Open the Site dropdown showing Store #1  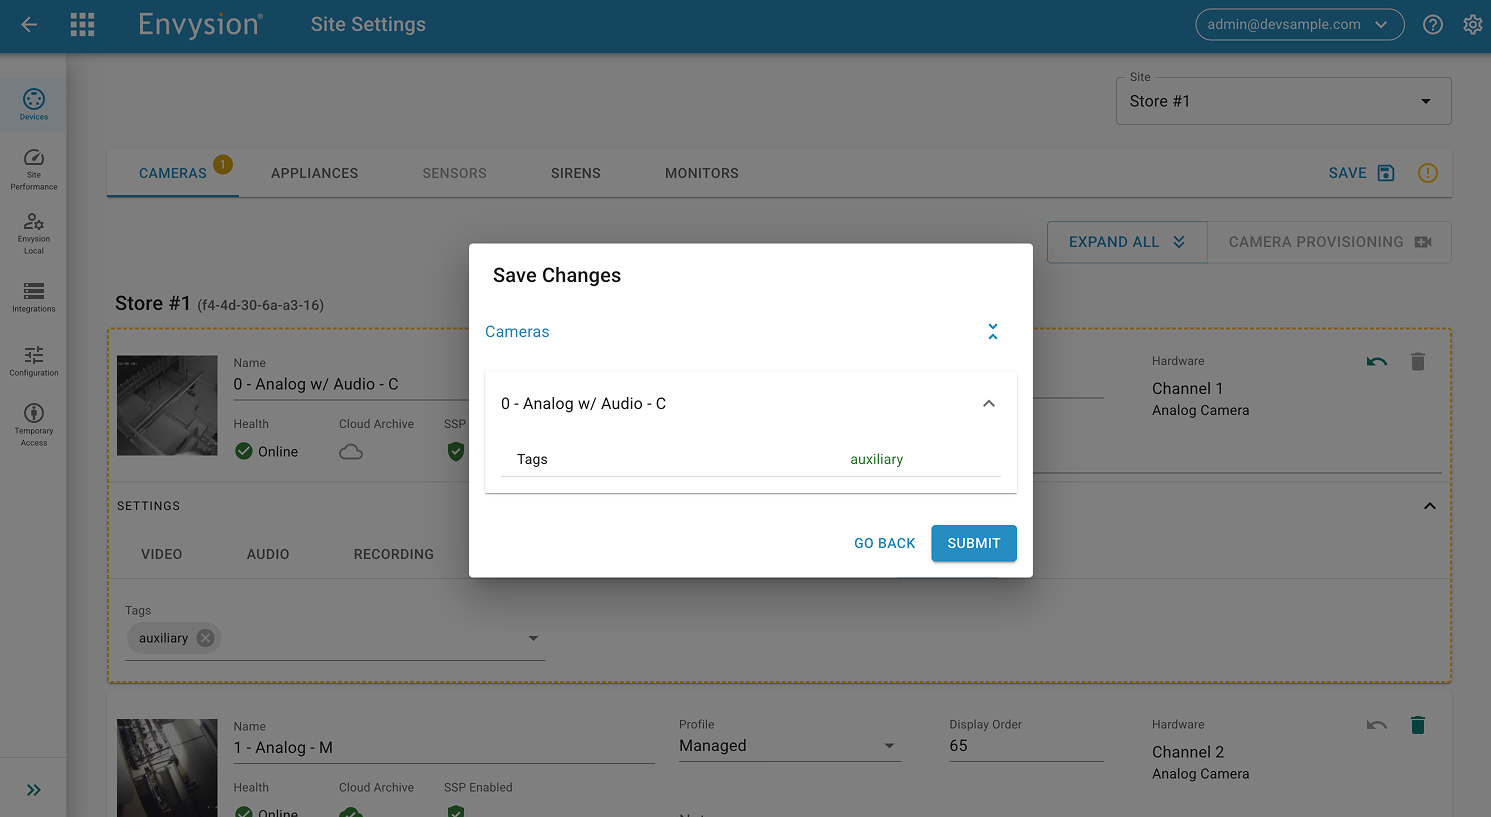pyautogui.click(x=1283, y=101)
